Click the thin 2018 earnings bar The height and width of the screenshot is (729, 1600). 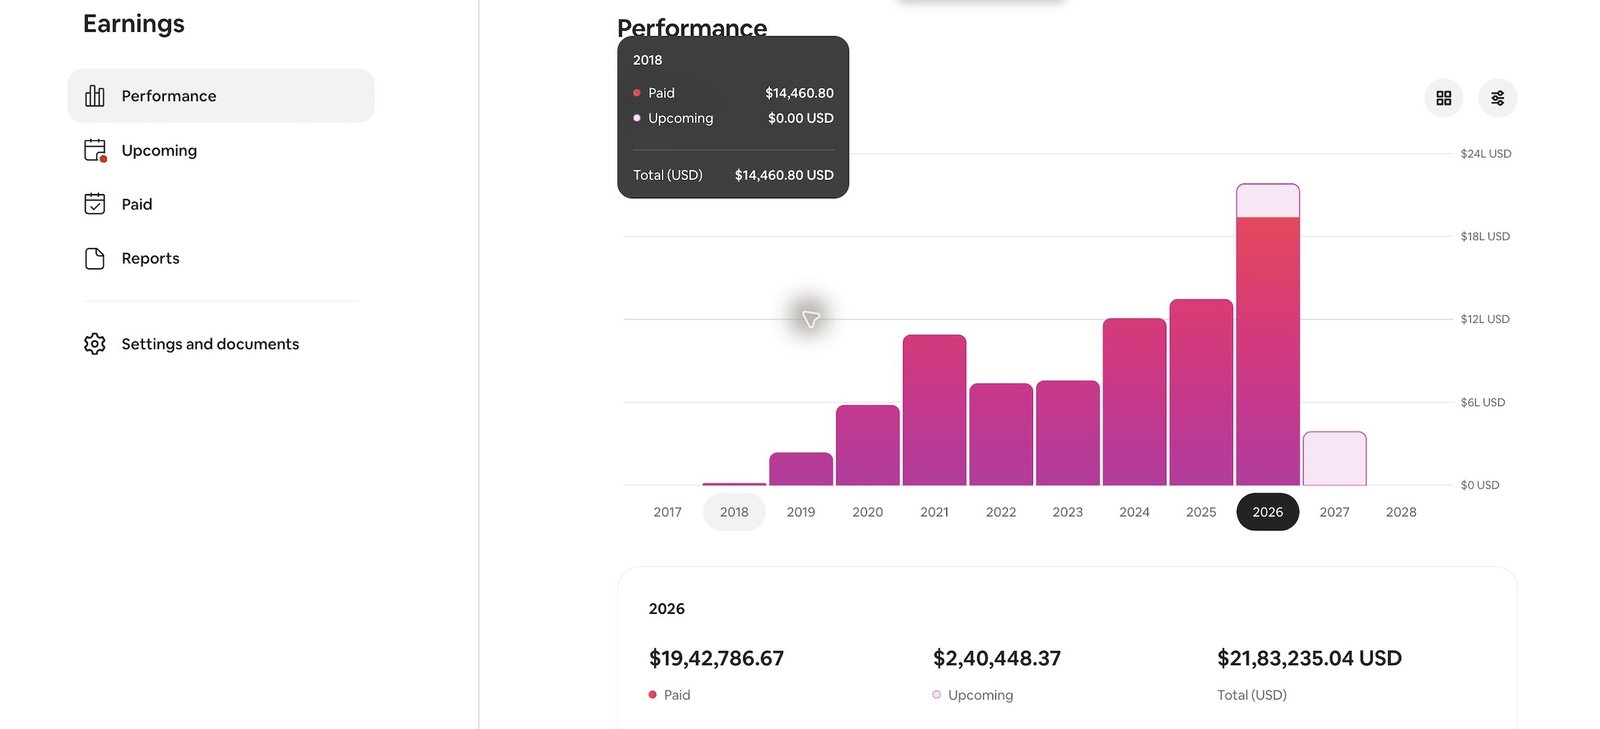click(734, 484)
